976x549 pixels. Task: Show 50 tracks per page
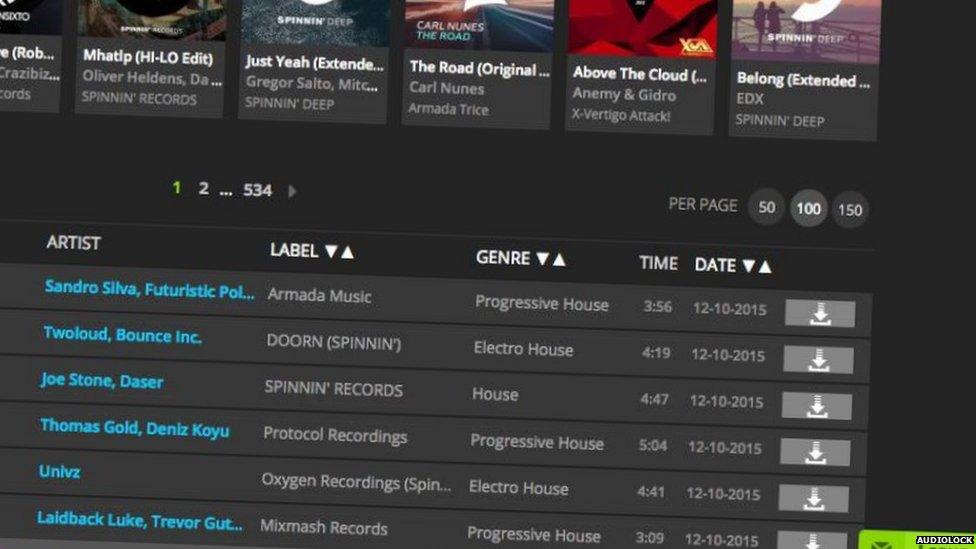(766, 207)
